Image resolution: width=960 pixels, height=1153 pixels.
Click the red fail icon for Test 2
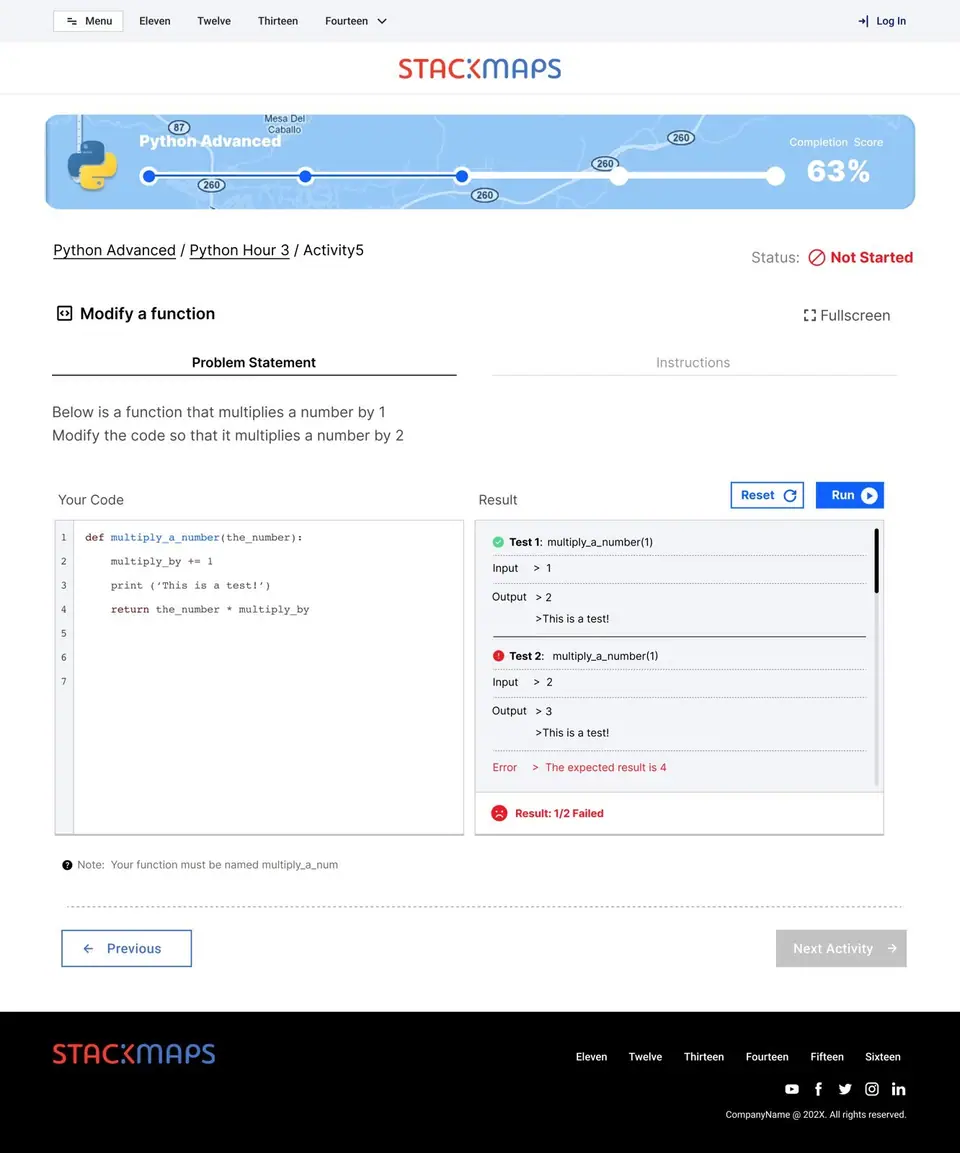(x=498, y=656)
